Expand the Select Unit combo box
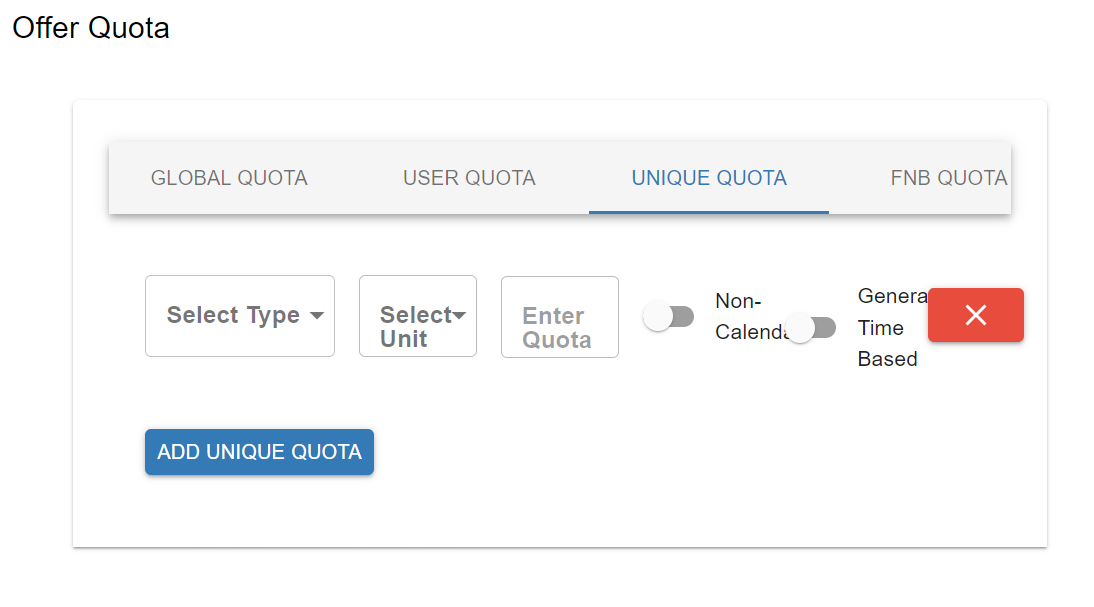Viewport: 1094px width, 607px height. [418, 317]
